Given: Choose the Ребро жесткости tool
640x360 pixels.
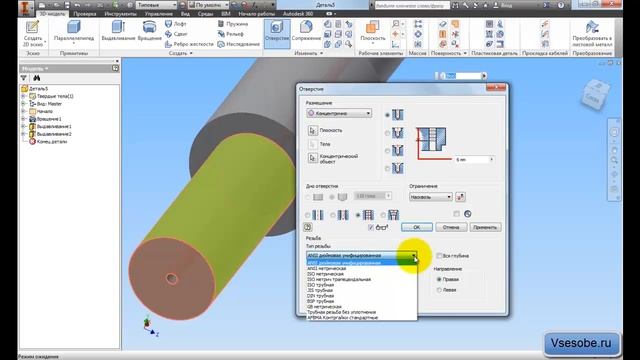Looking at the screenshot, I should pyautogui.click(x=189, y=44).
